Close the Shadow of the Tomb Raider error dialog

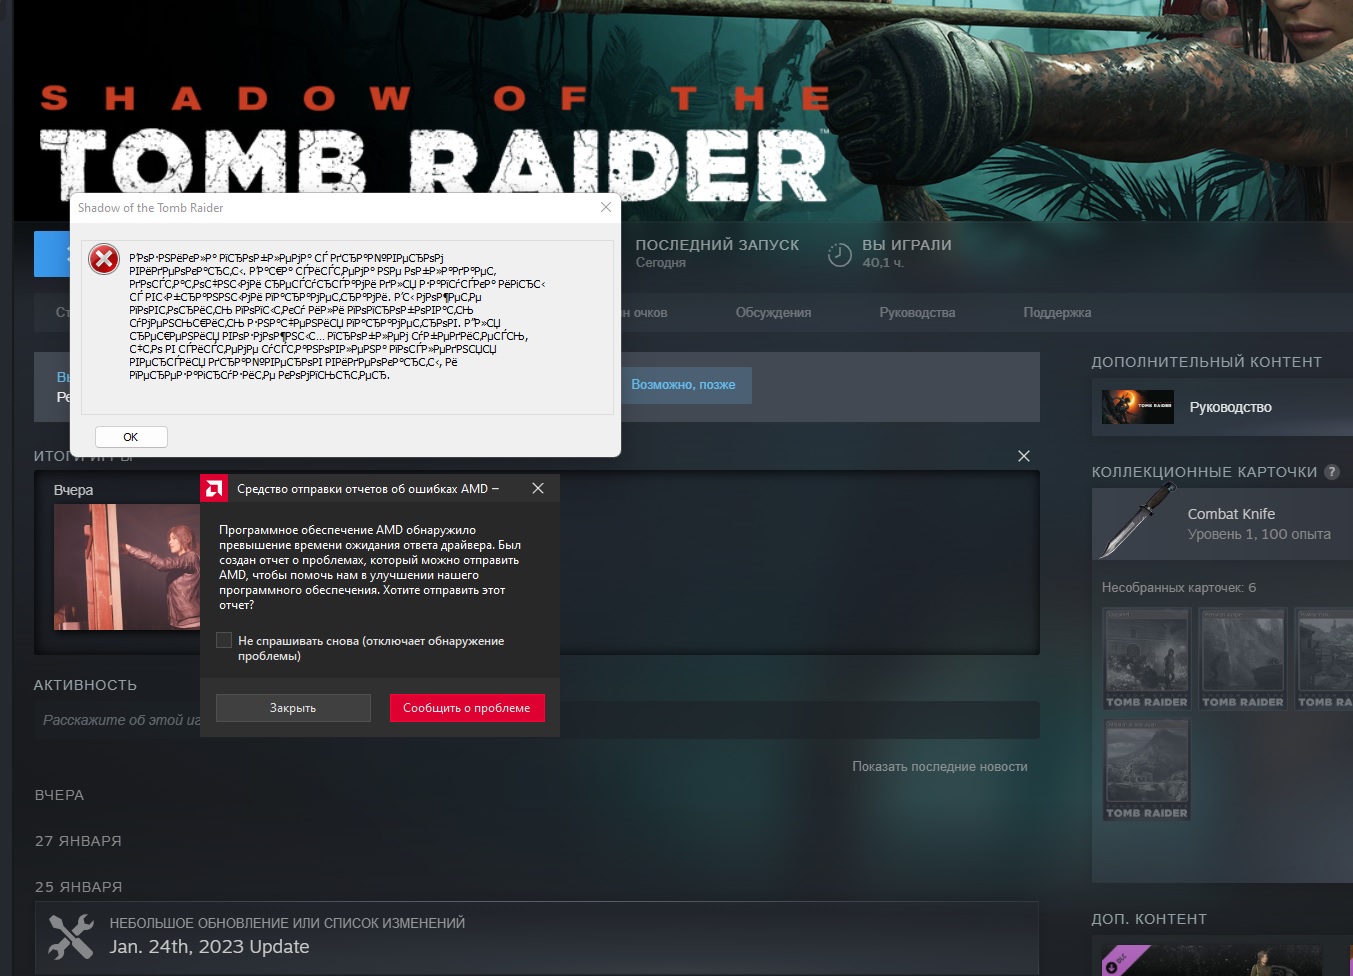click(606, 207)
